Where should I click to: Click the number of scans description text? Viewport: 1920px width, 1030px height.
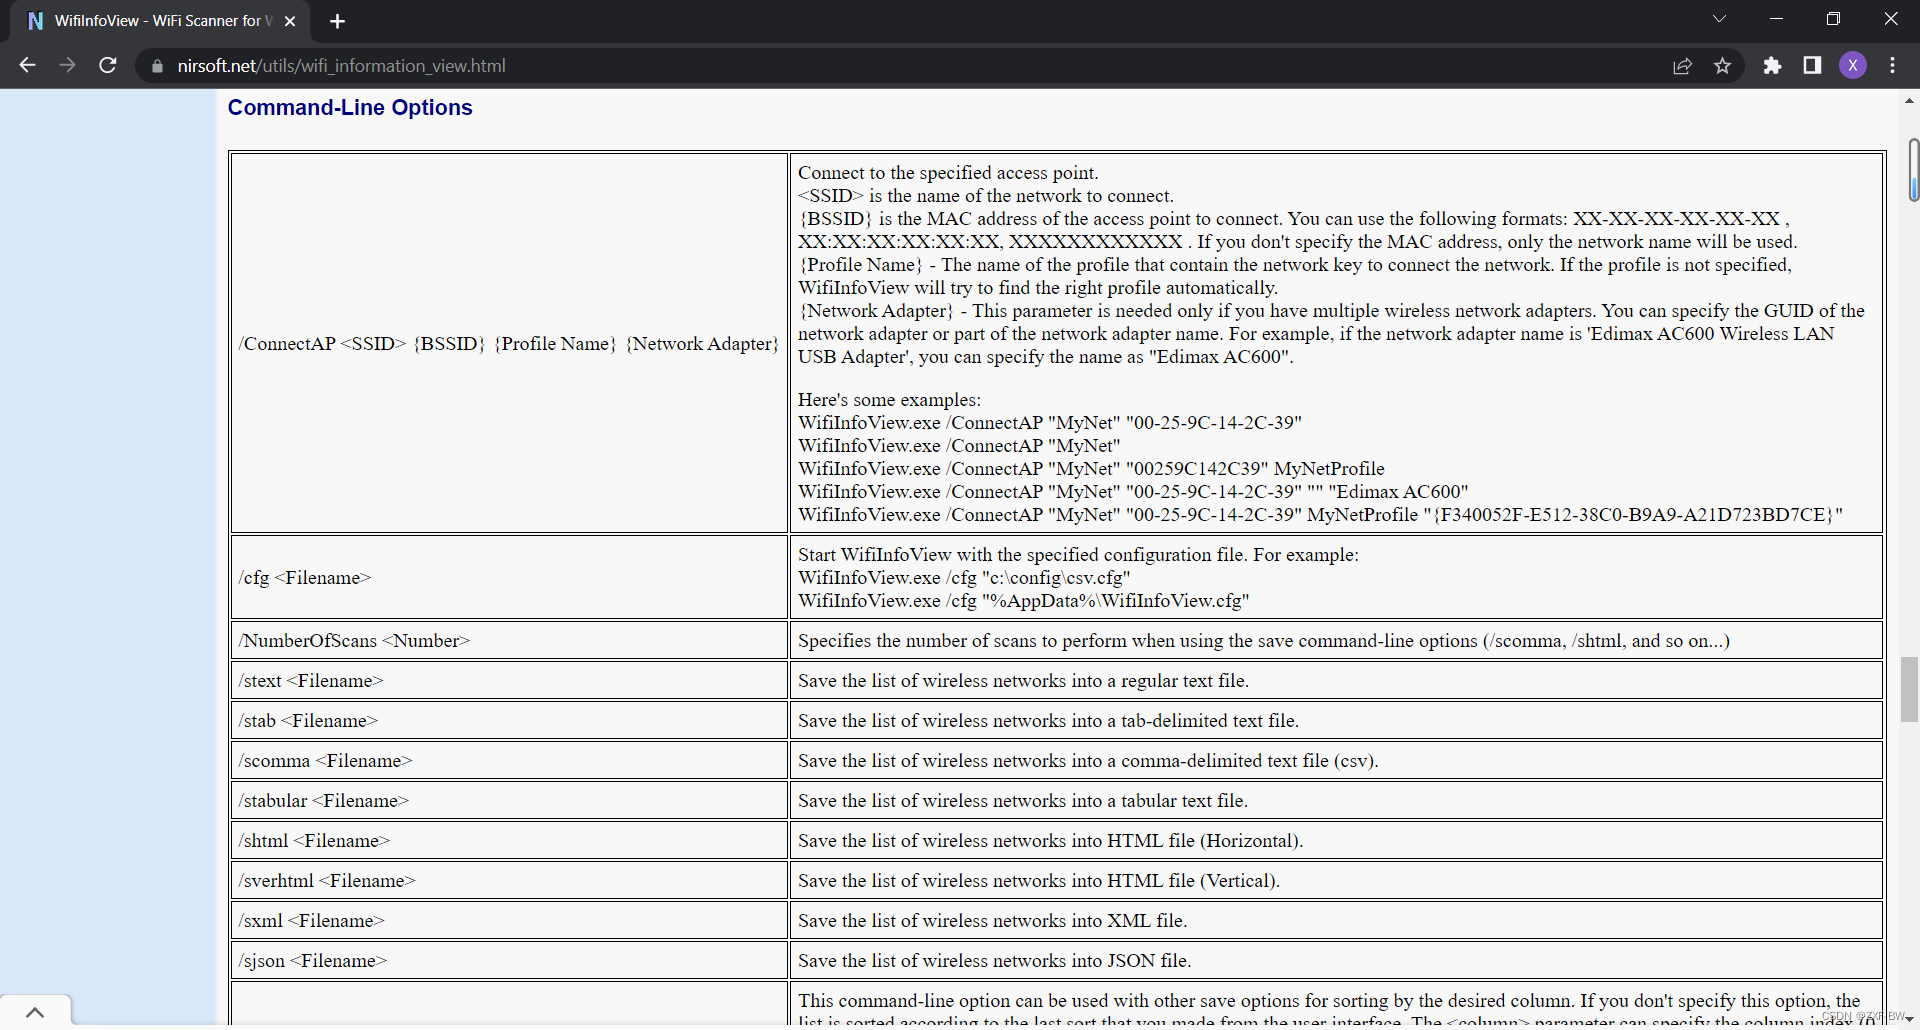1264,640
